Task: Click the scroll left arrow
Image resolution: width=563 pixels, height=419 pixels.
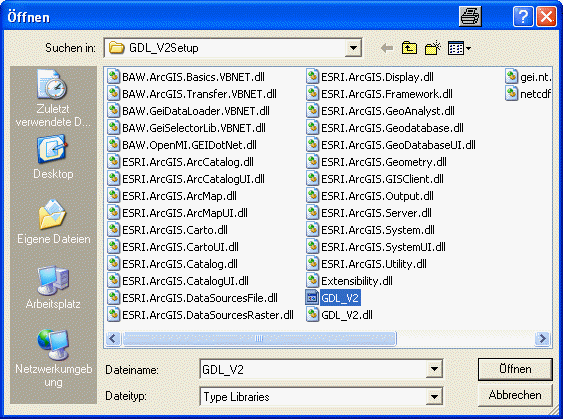Action: (x=113, y=338)
